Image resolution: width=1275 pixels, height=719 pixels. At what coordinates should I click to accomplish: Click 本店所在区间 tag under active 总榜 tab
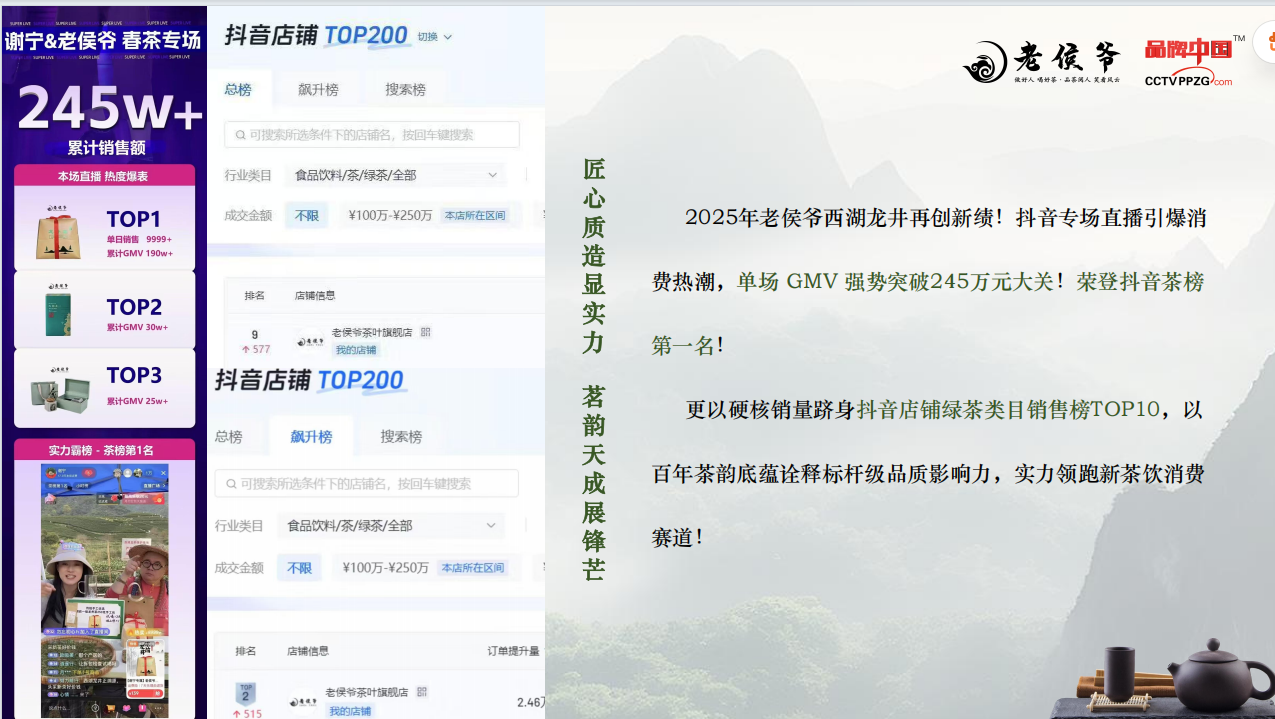475,215
